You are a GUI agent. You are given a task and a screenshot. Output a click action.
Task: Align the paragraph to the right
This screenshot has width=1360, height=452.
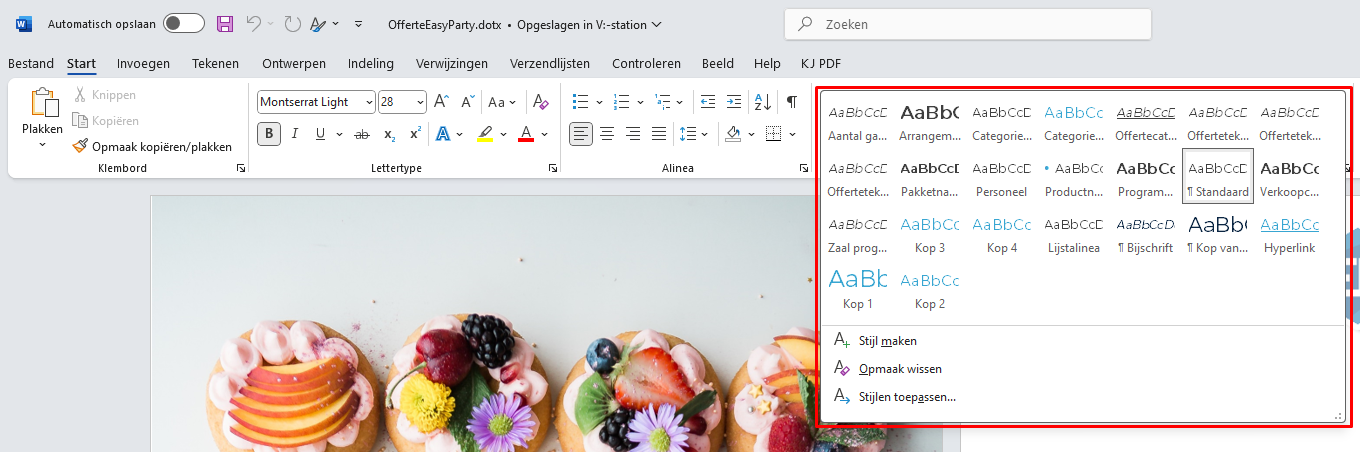point(632,134)
